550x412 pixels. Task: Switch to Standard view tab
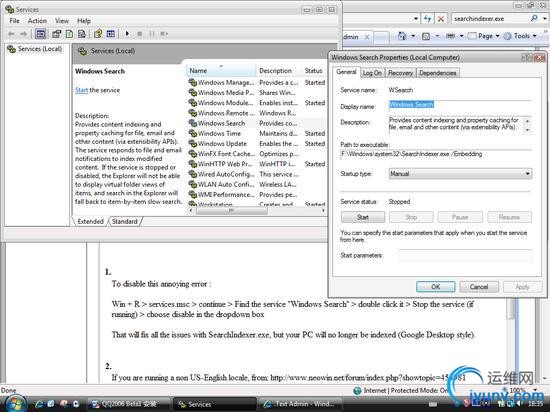[x=125, y=221]
